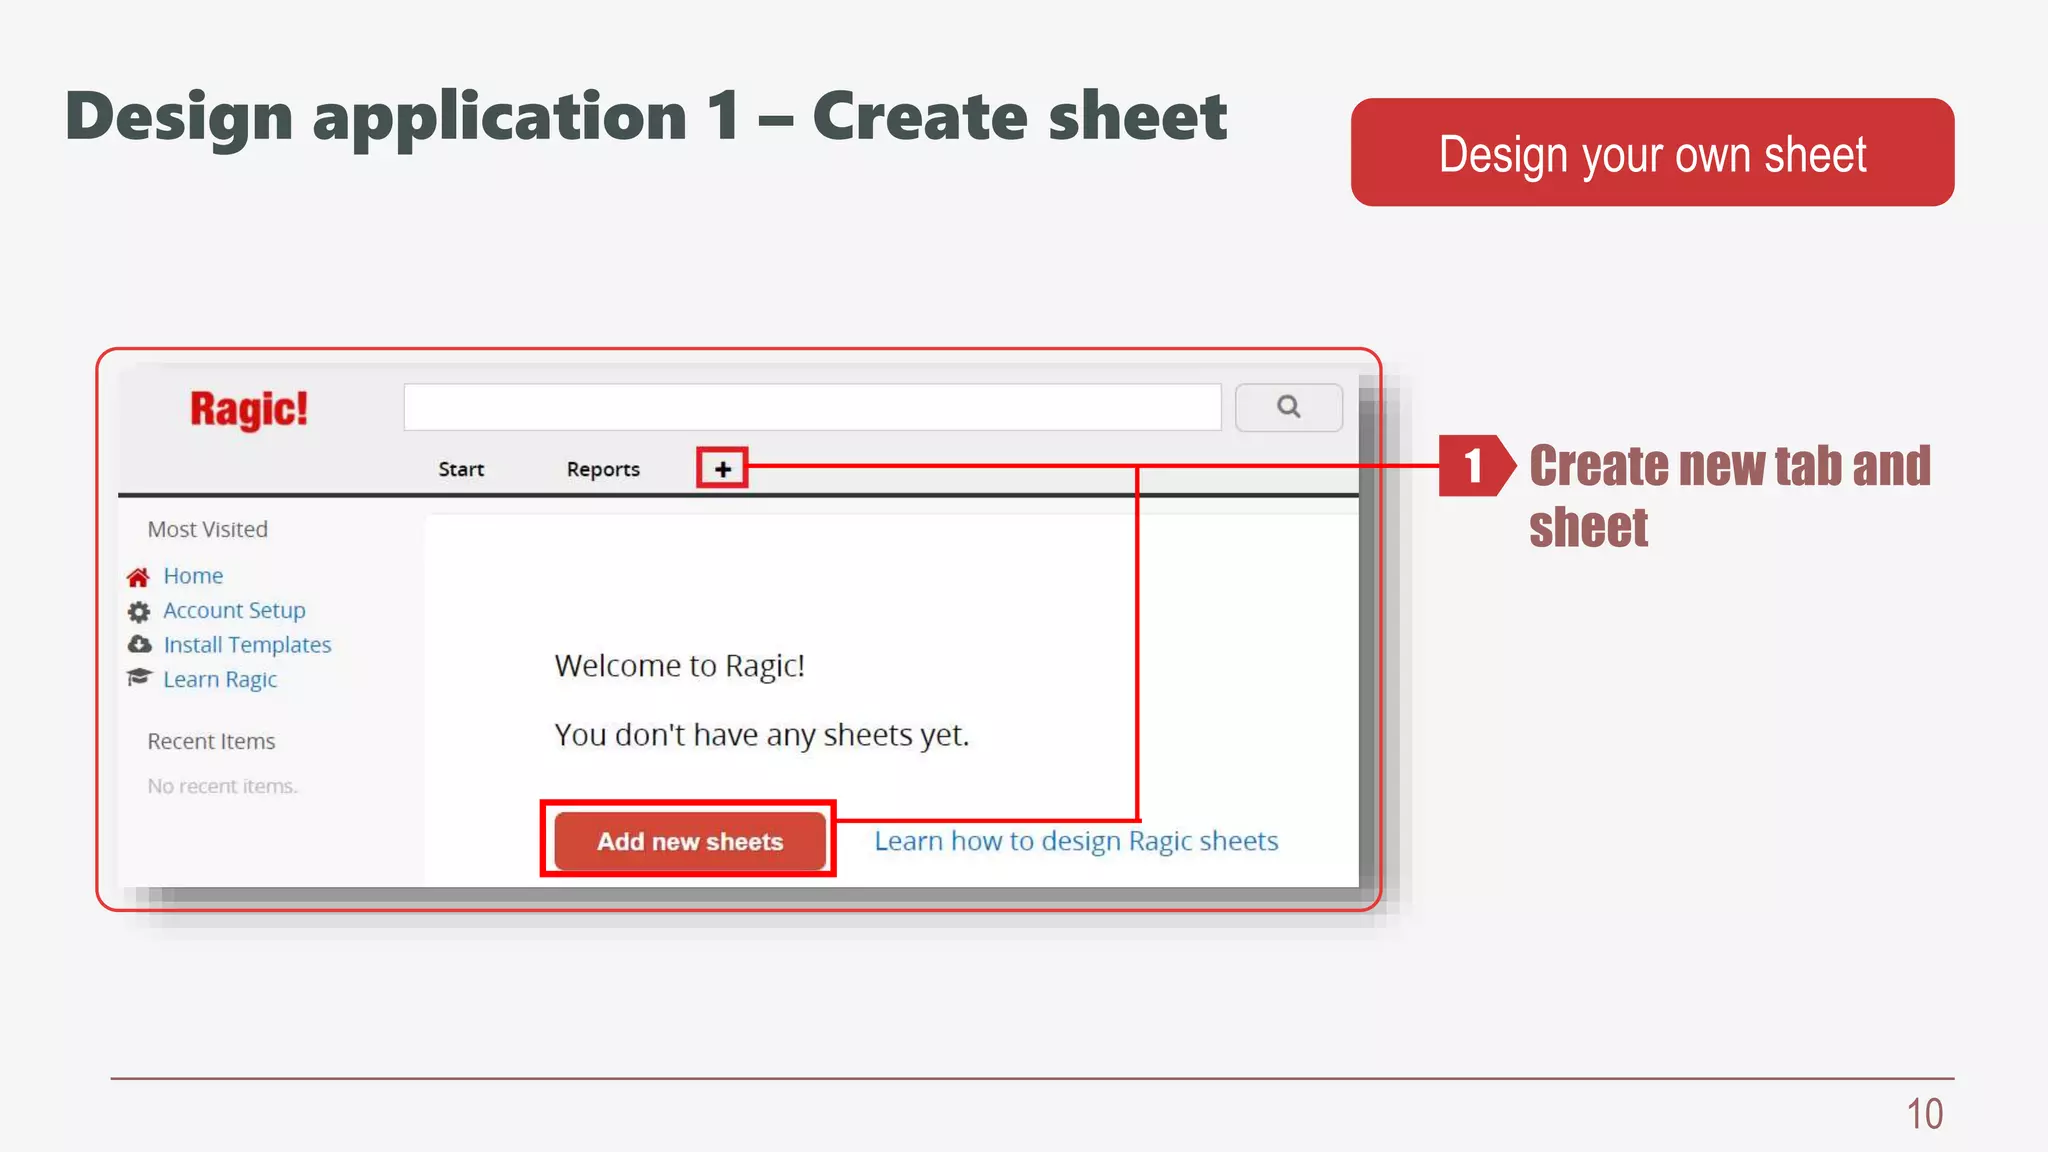Screen dimensions: 2048x1152
Task: Click the Learn Ragic graduation cap icon
Action: [x=139, y=678]
